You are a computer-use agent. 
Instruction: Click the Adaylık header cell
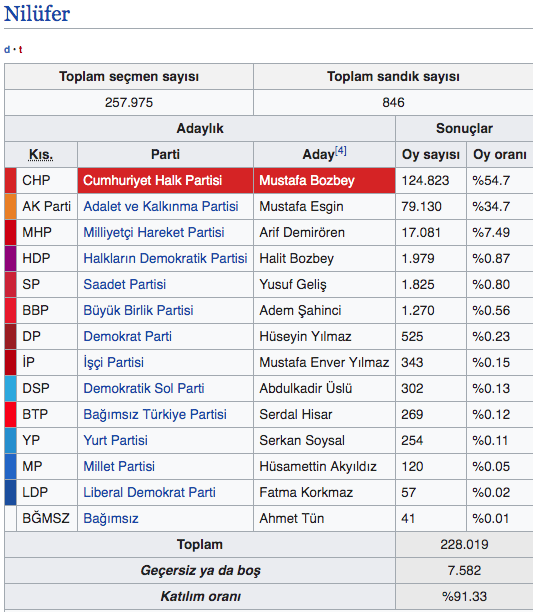[x=200, y=128]
